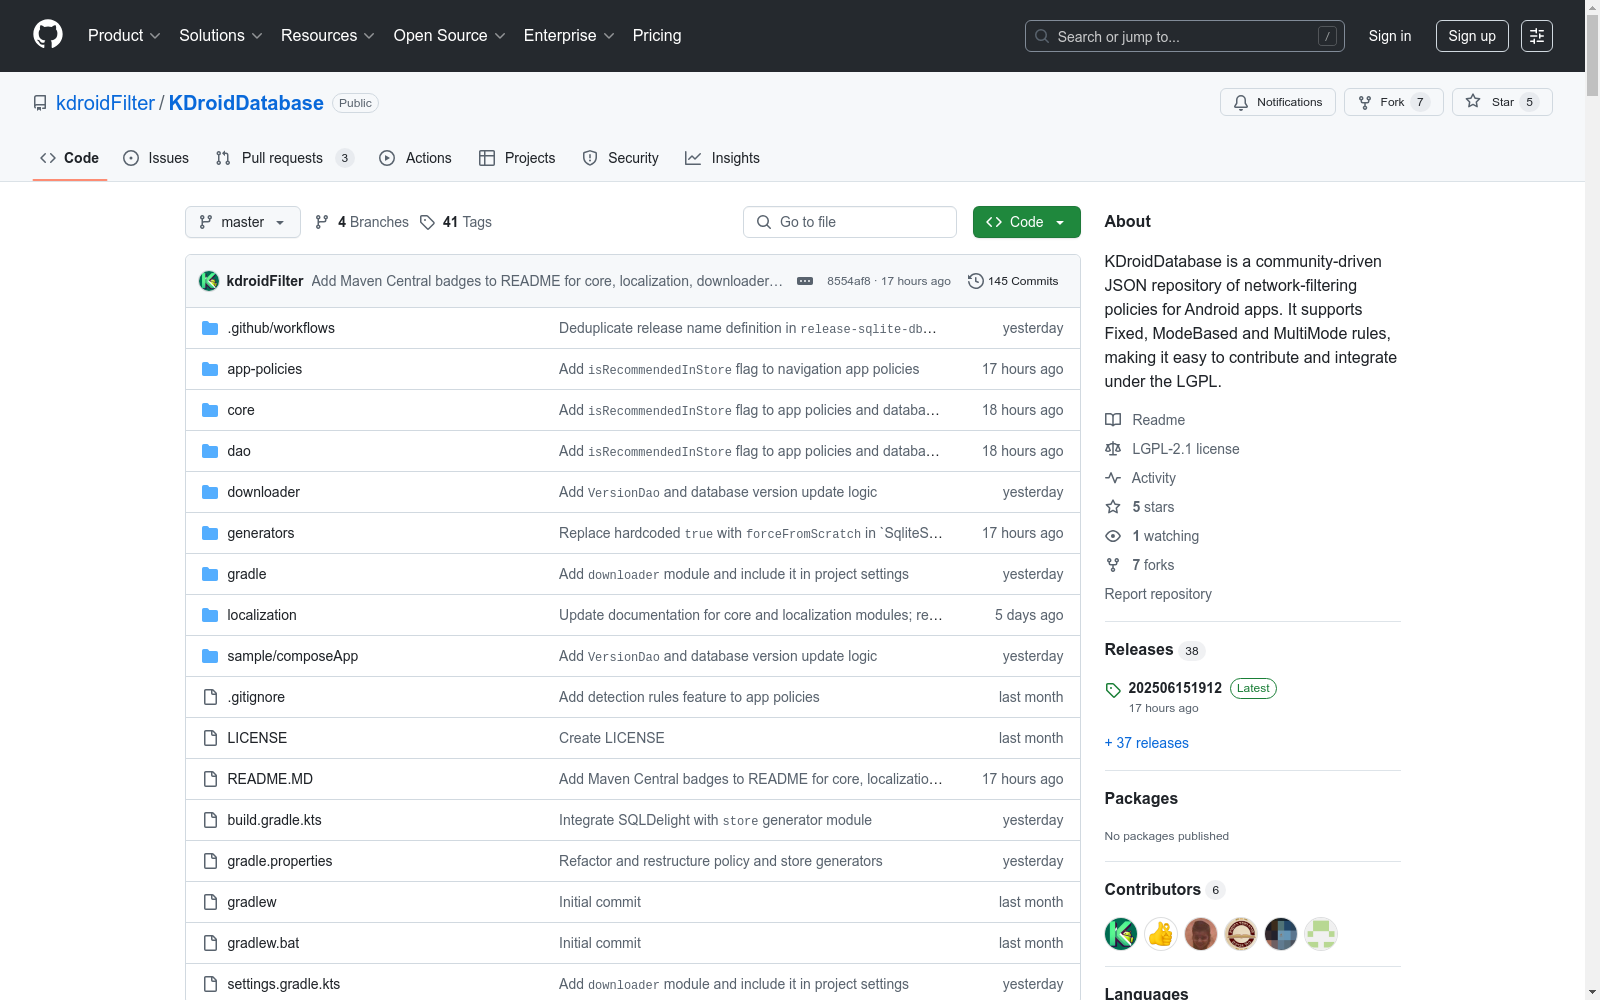Click the Notifications bell button

coord(1277,102)
